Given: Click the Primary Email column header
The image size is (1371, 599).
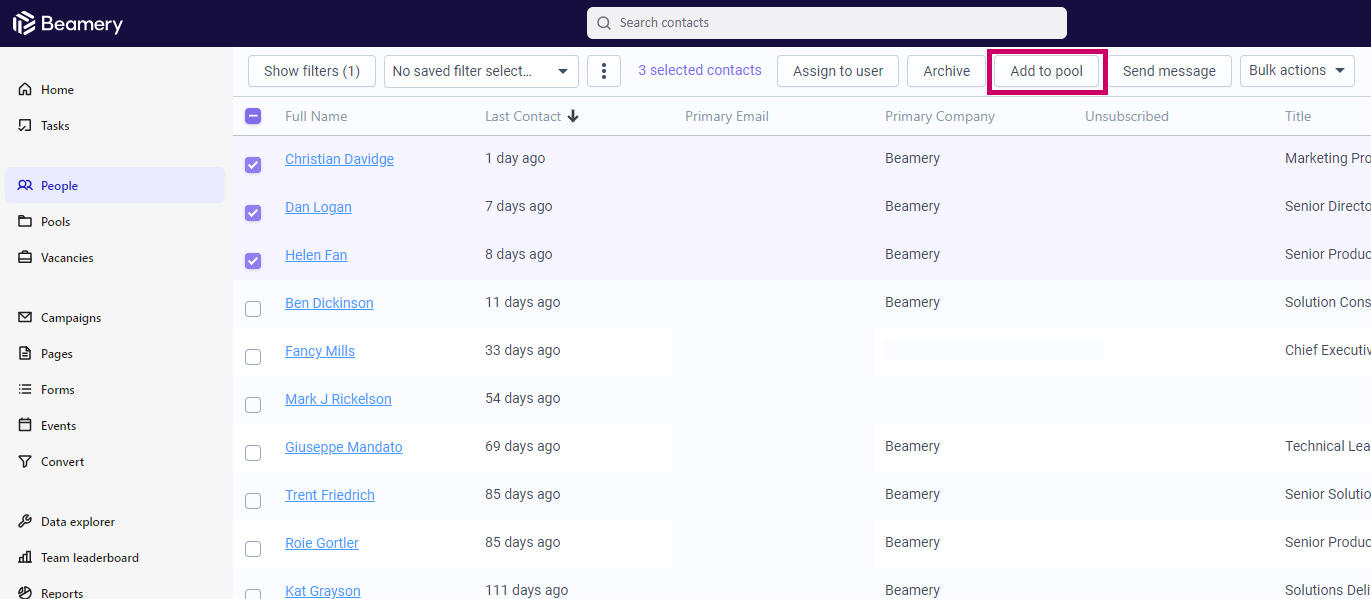Looking at the screenshot, I should click(727, 116).
